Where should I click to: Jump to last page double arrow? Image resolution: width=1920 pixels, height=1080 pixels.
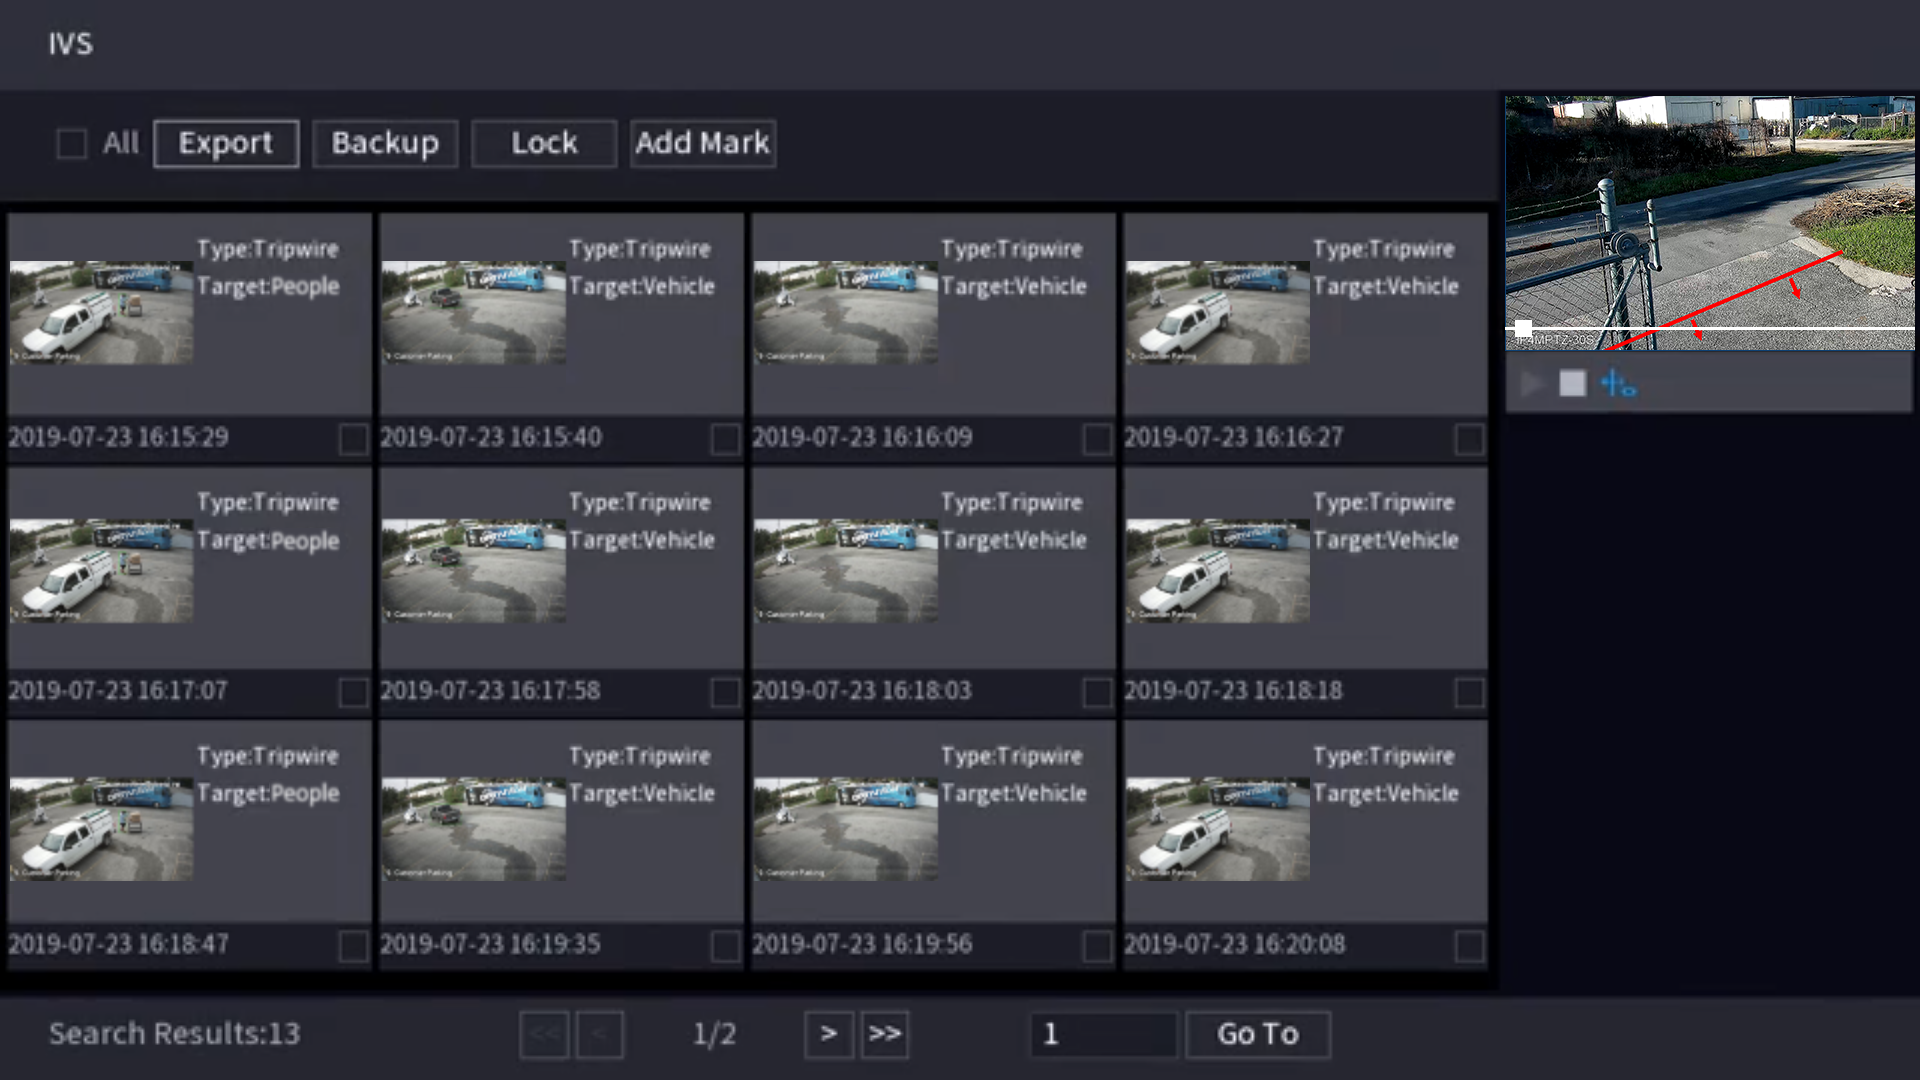(884, 1034)
